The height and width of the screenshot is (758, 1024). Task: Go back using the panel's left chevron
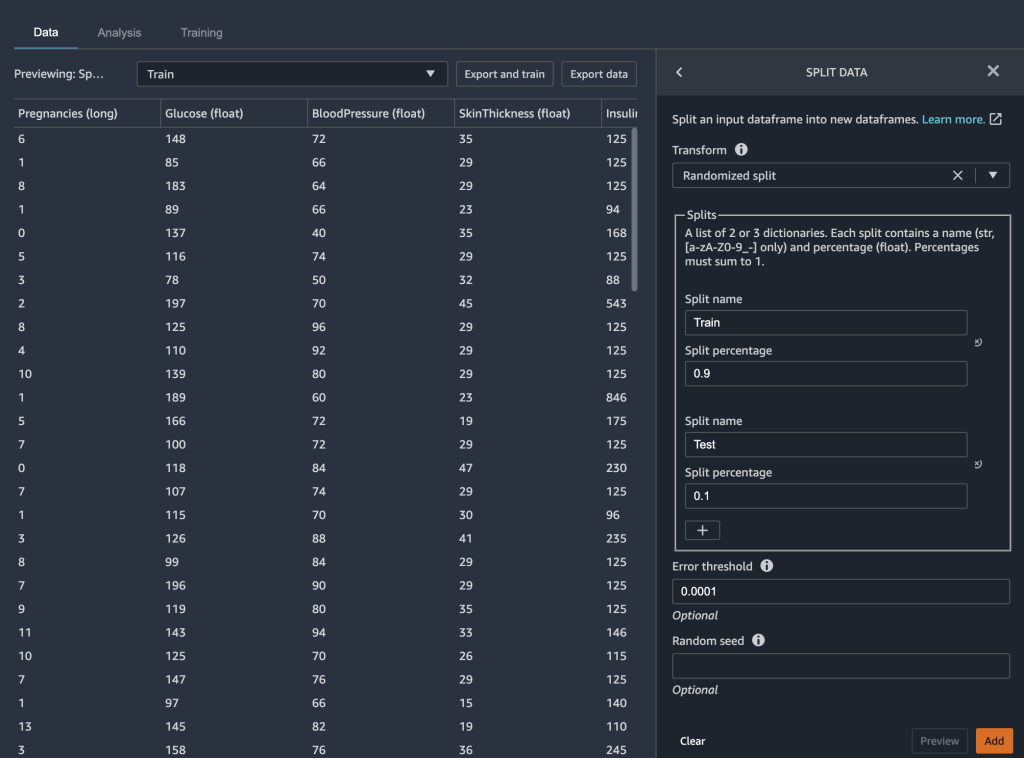[x=680, y=72]
